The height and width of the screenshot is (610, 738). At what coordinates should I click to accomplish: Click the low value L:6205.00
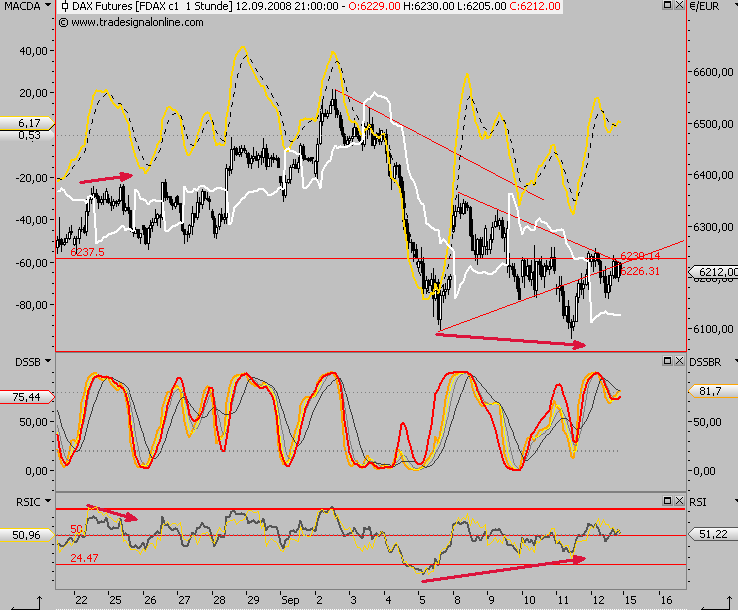click(x=481, y=6)
